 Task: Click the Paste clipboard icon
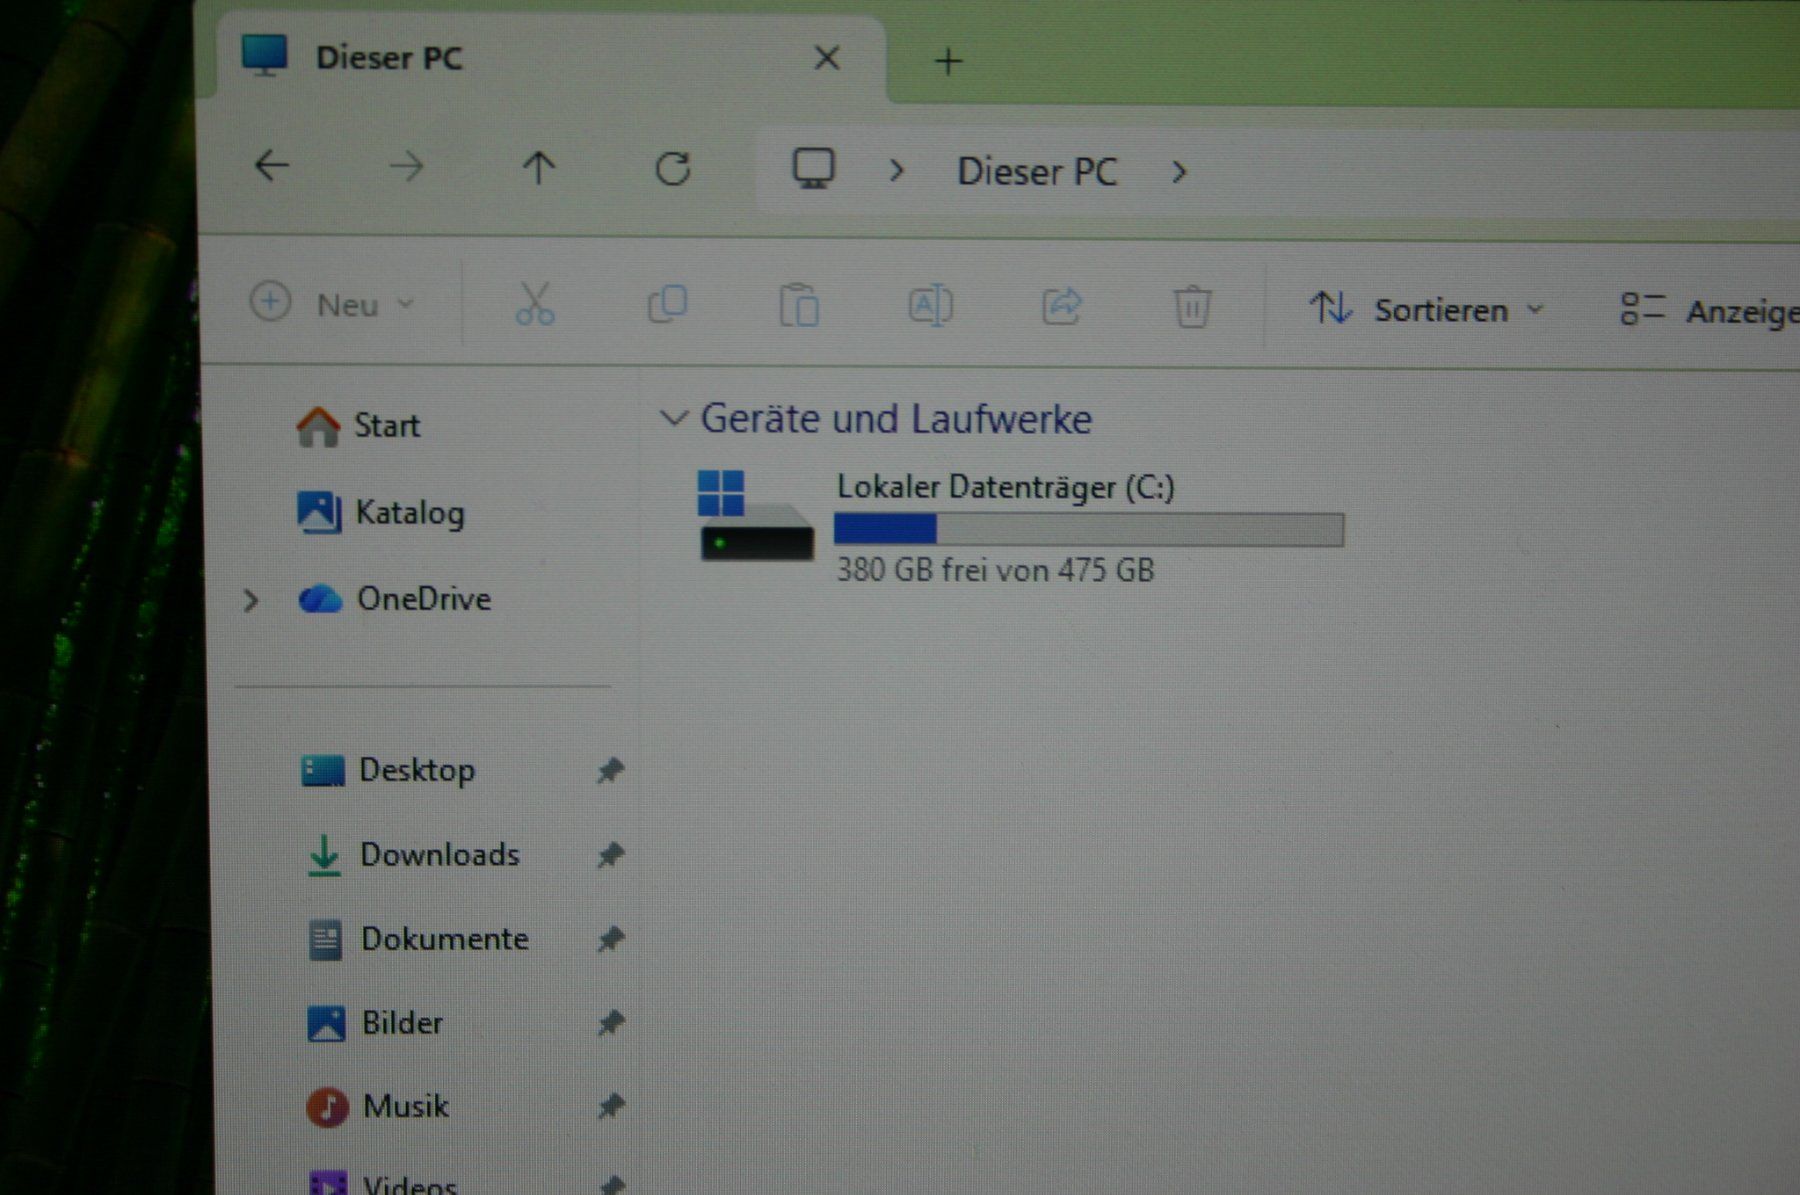click(x=799, y=305)
